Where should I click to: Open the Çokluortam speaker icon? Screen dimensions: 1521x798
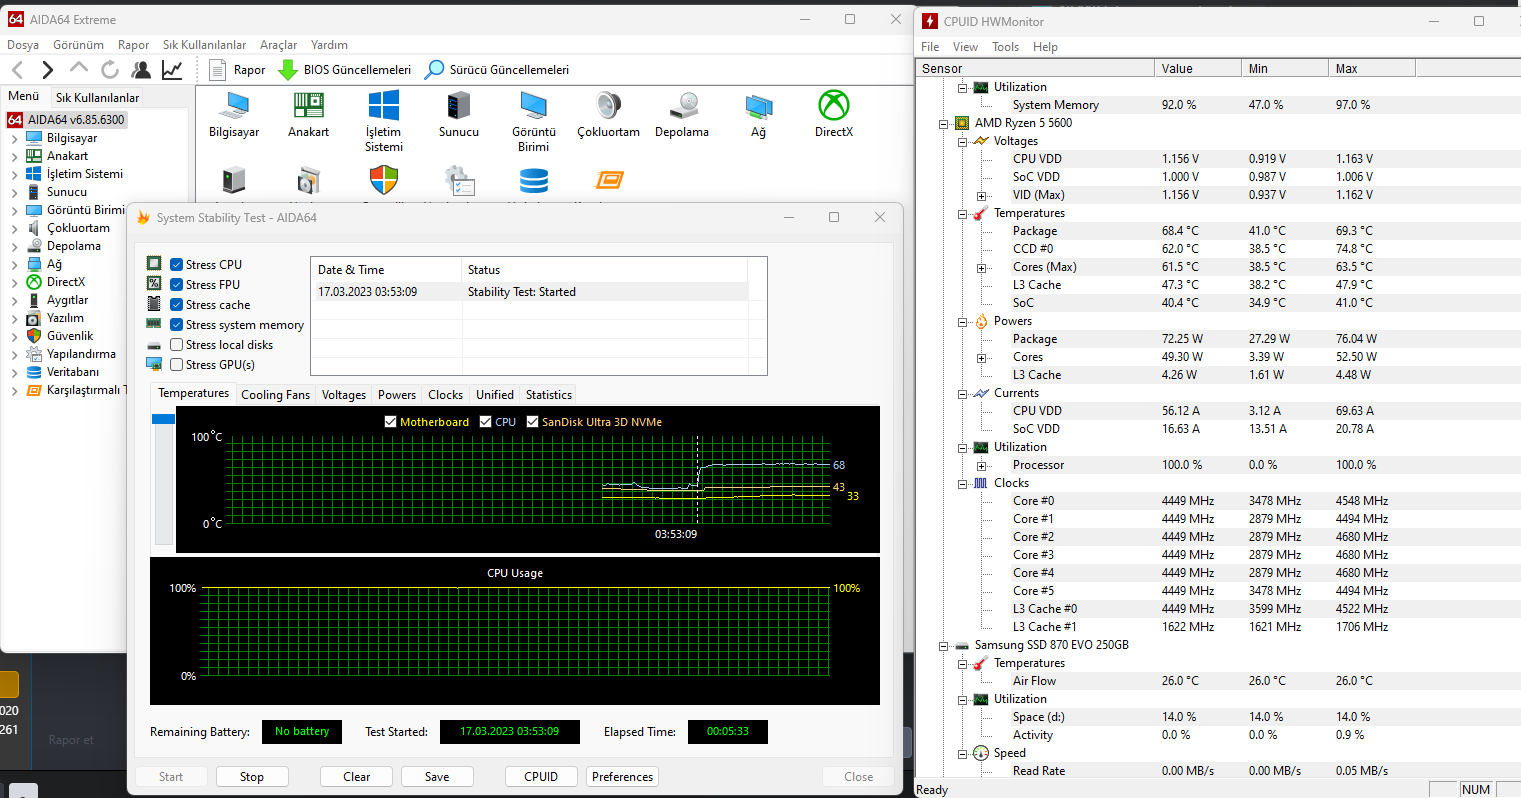click(608, 105)
